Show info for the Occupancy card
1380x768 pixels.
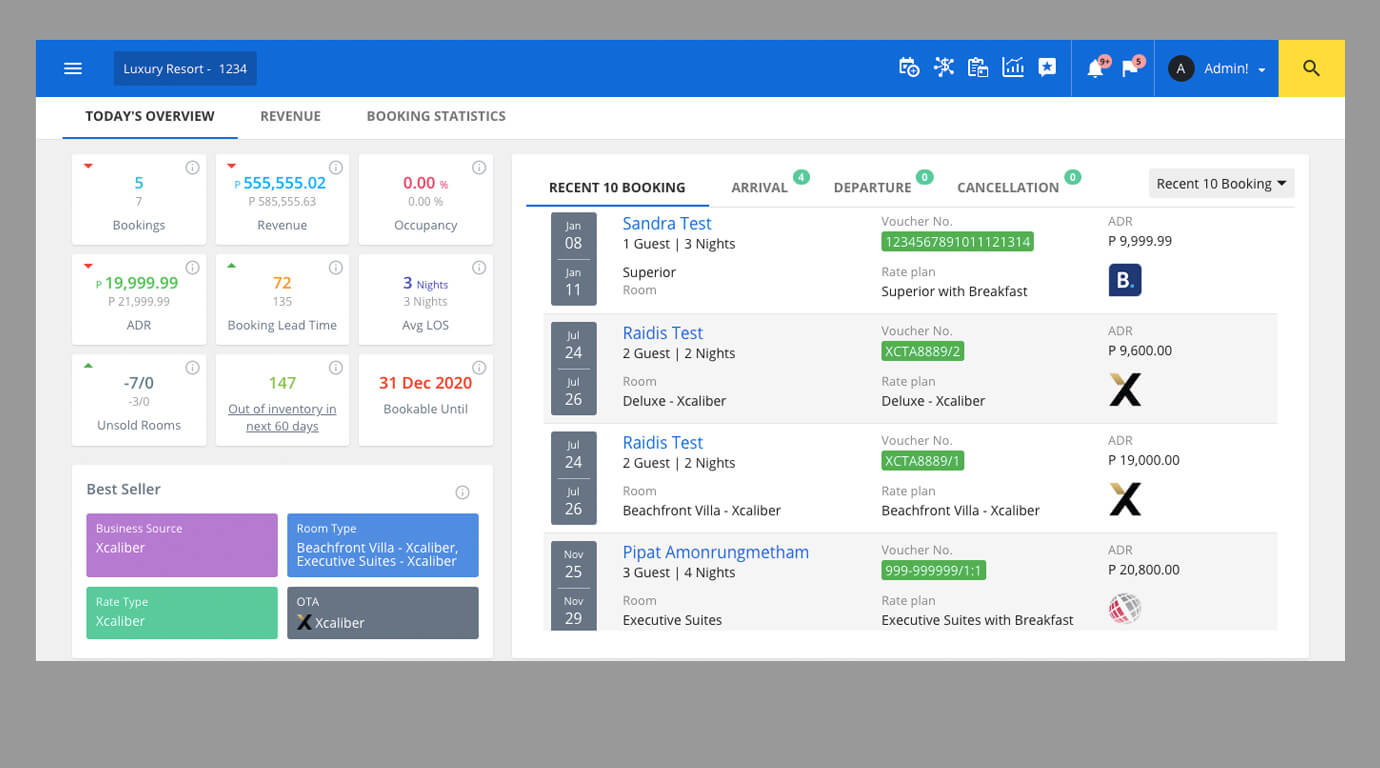(x=479, y=168)
